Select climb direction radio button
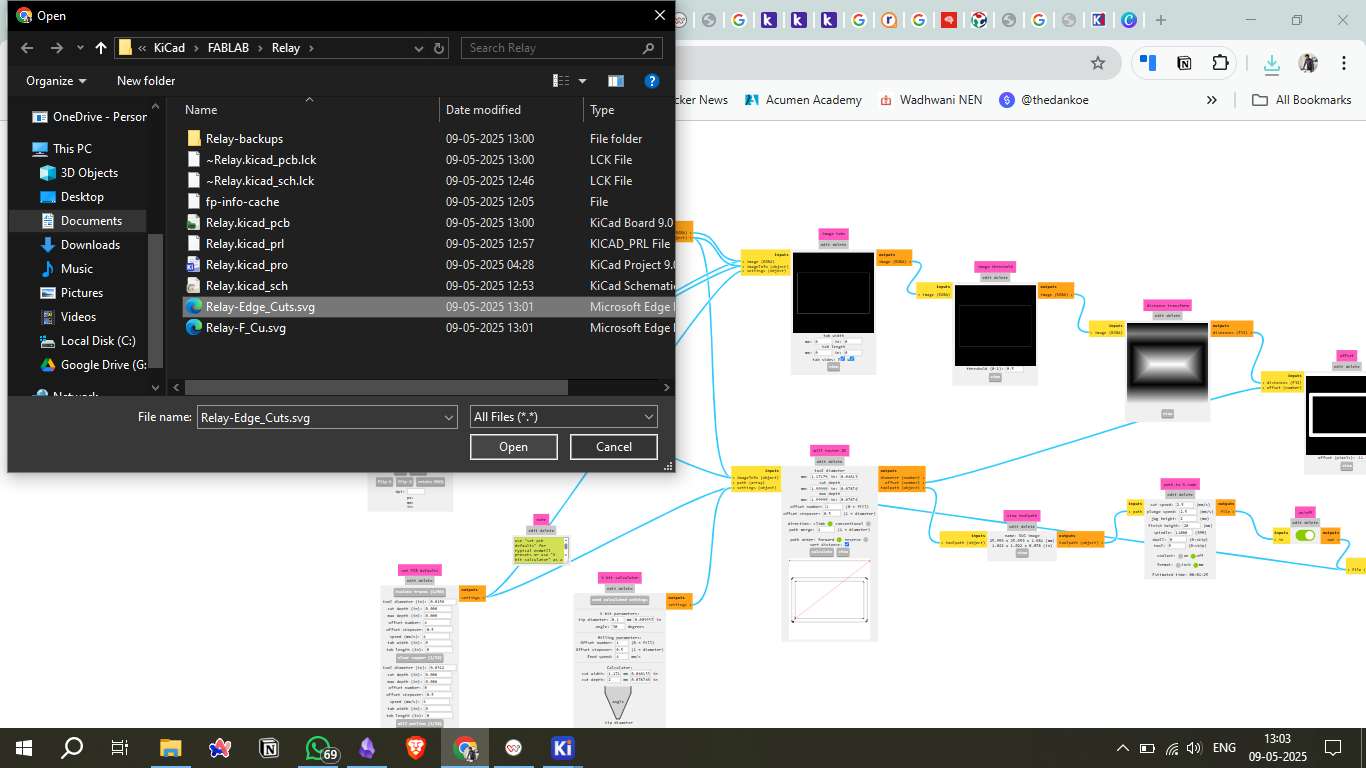The width and height of the screenshot is (1366, 768). click(829, 523)
